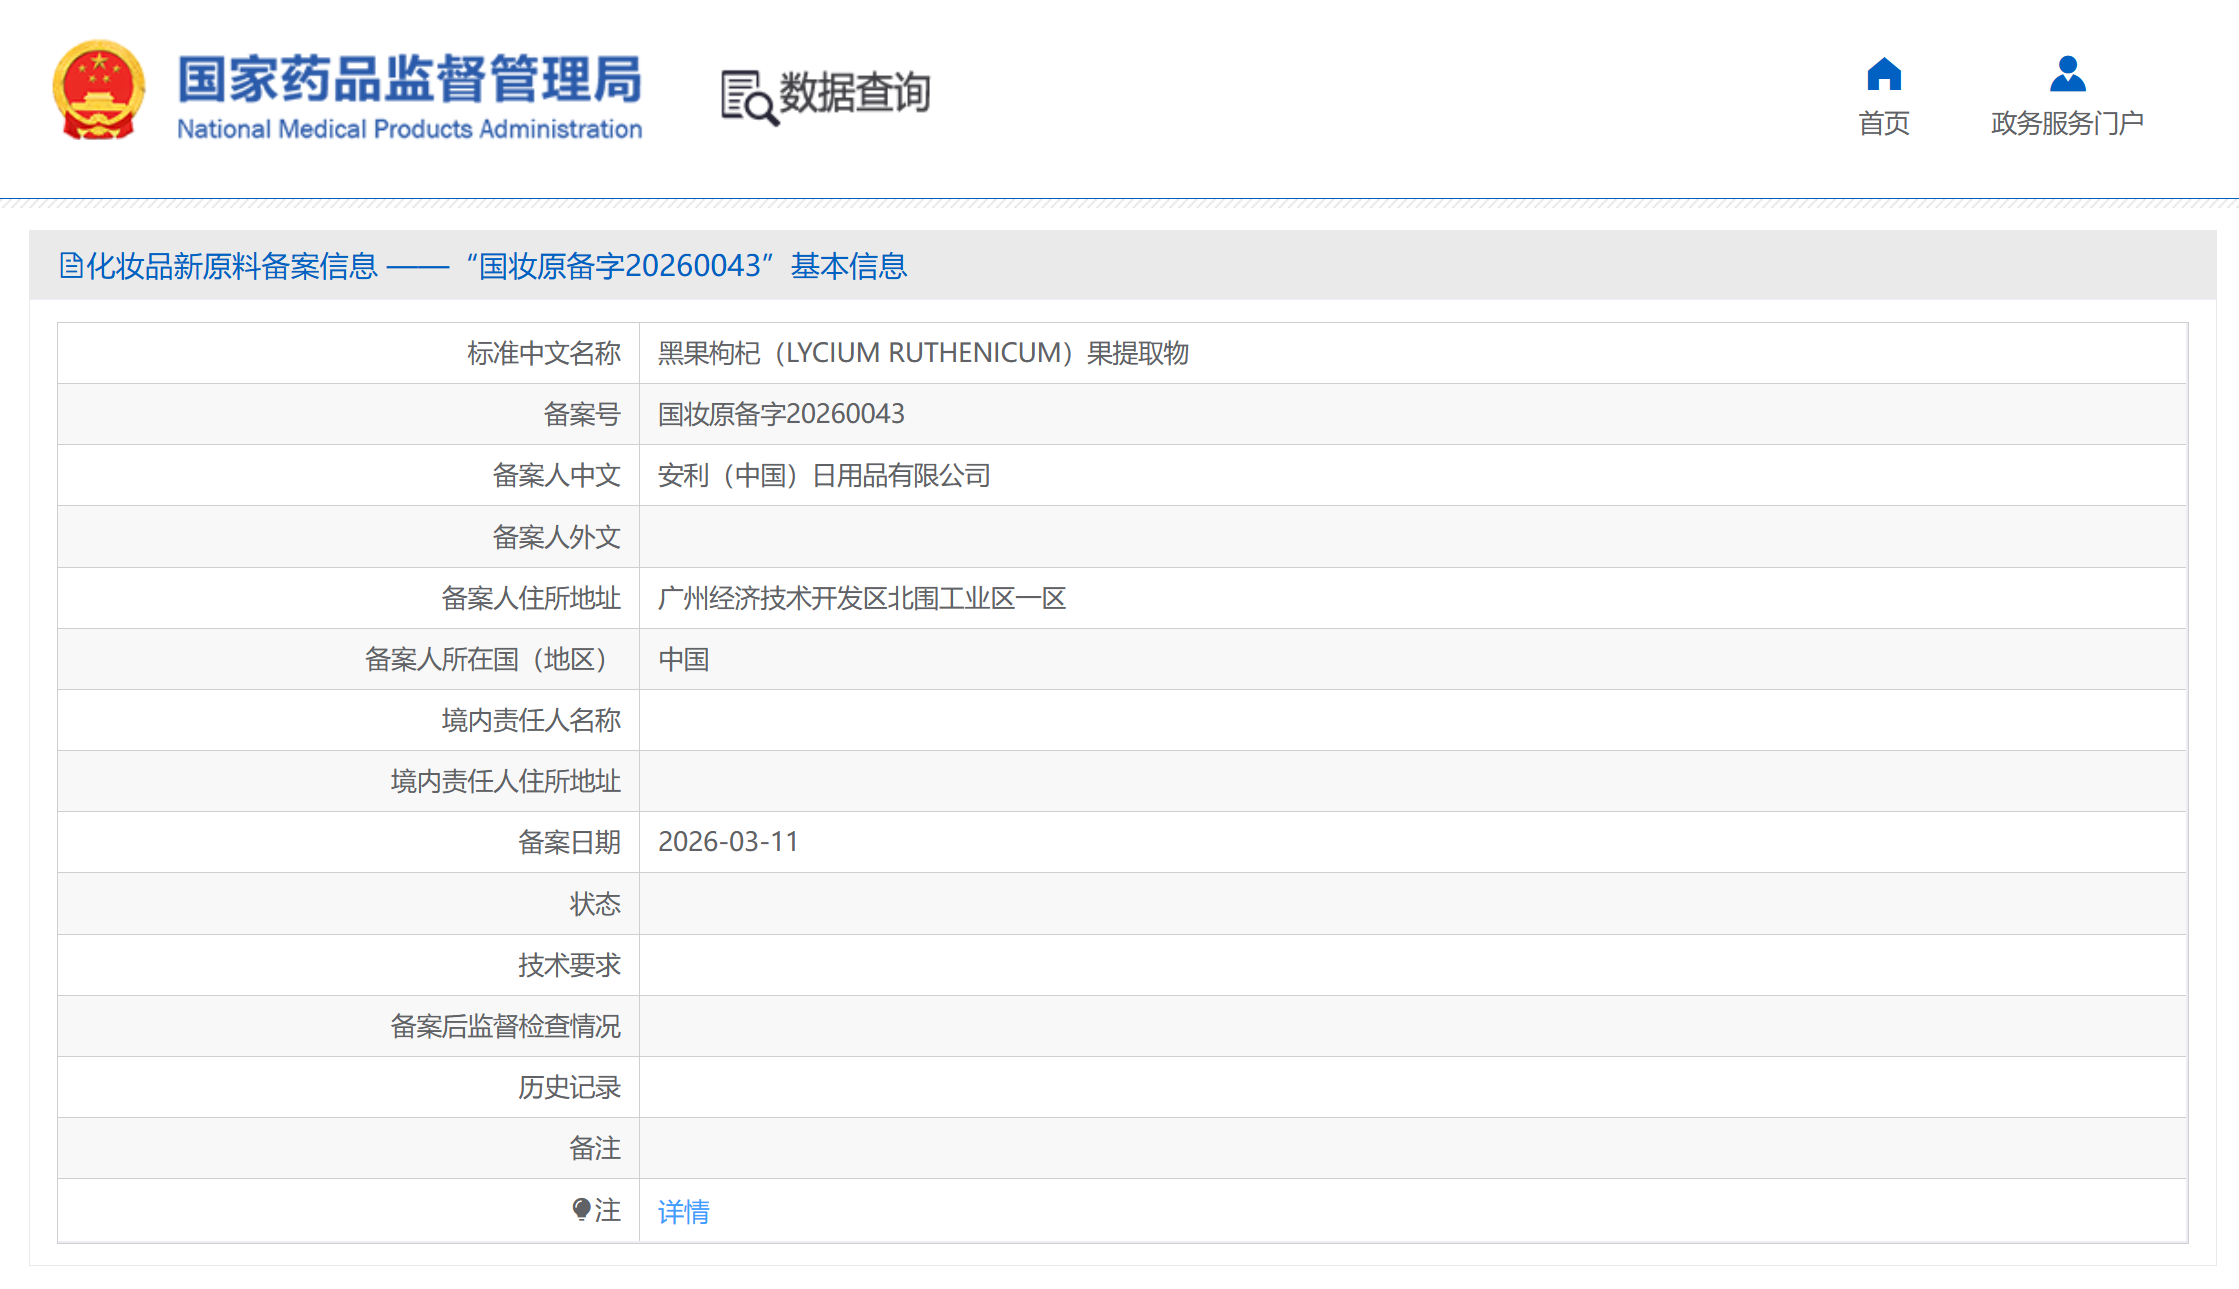Click the 技术要求 row label
This screenshot has height=1289, width=2239.
[568, 965]
